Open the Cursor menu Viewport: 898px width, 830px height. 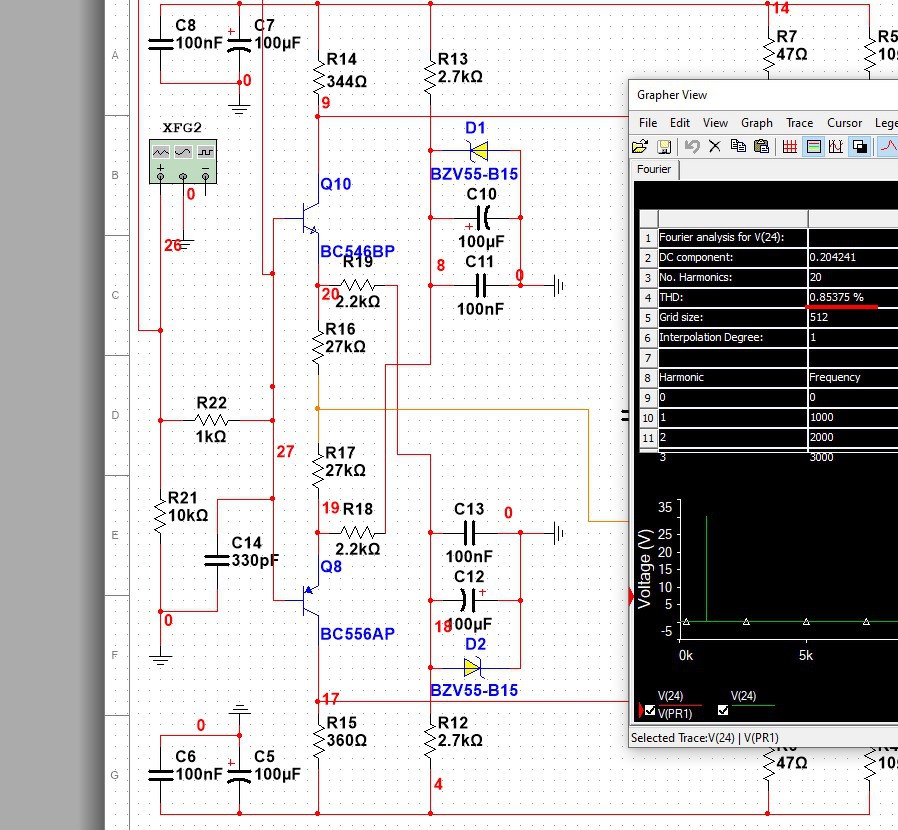coord(844,122)
